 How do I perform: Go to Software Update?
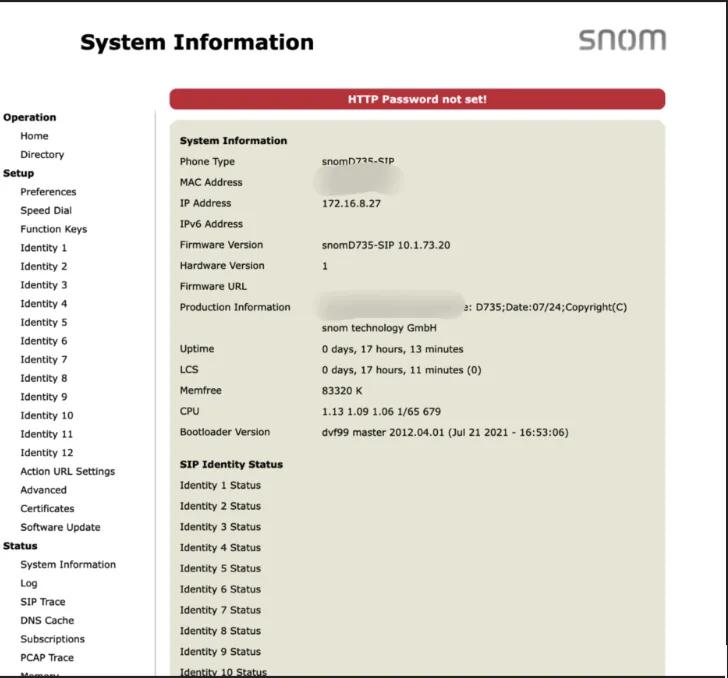tap(60, 527)
